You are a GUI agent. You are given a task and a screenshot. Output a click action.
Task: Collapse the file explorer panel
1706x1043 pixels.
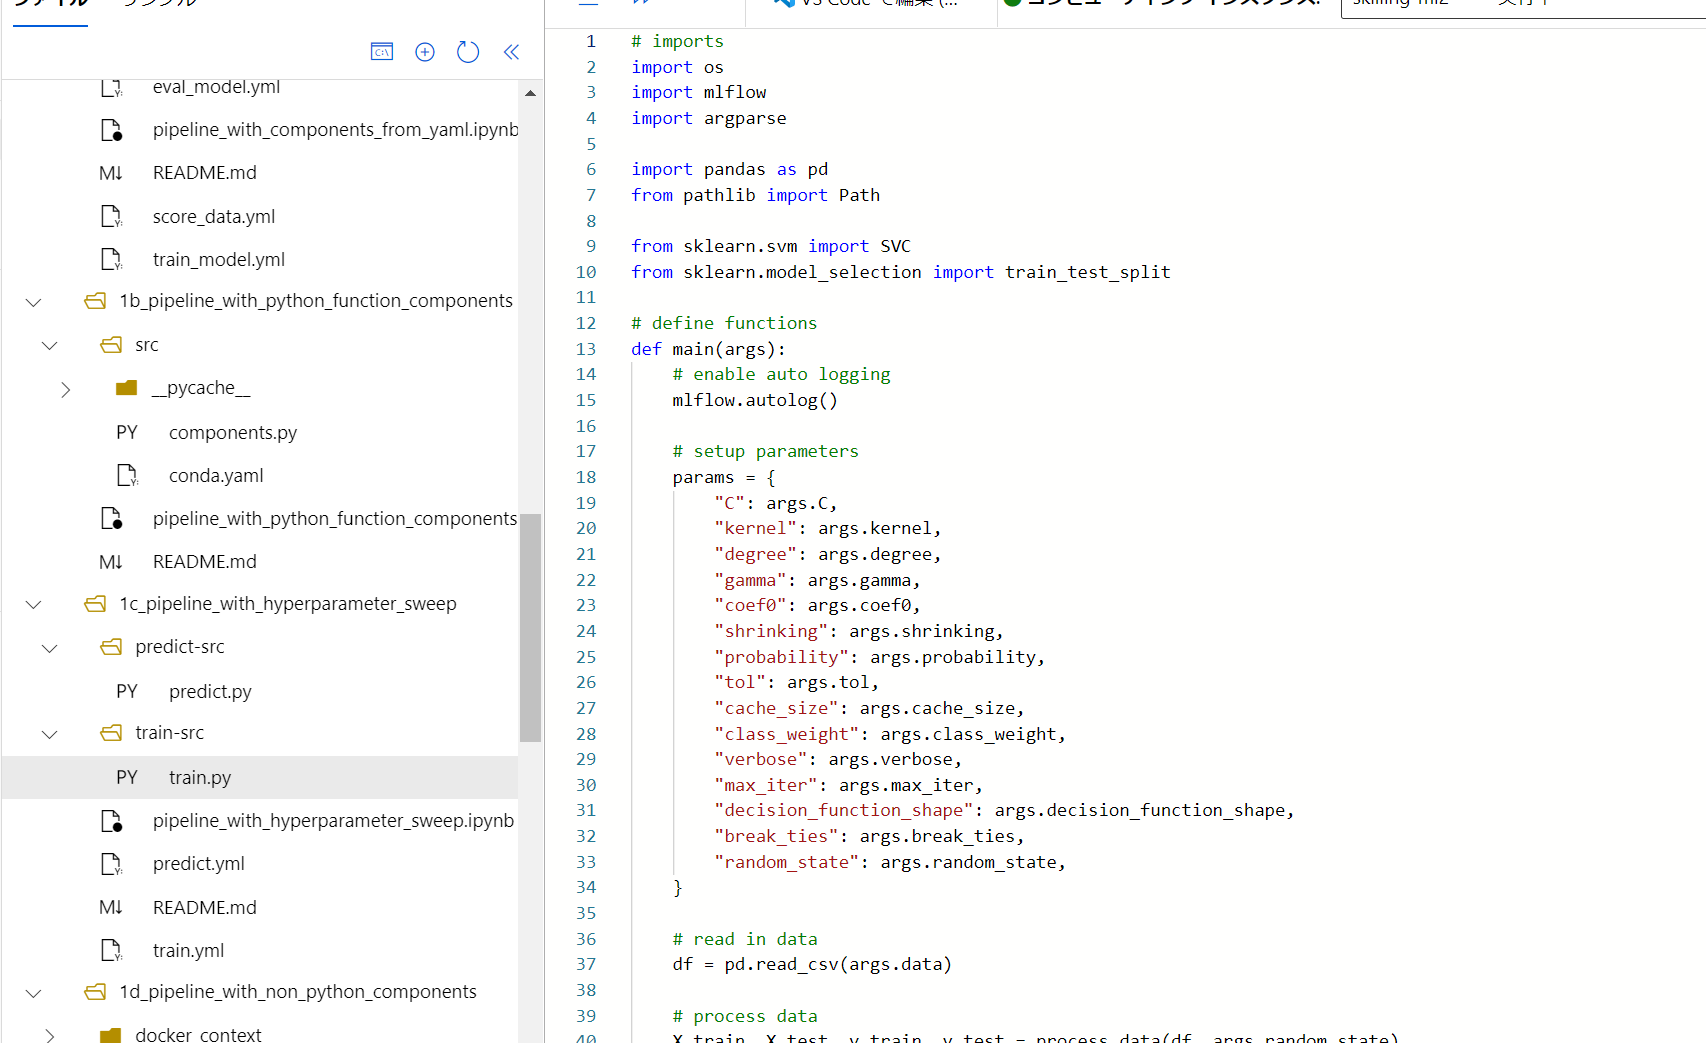click(511, 52)
